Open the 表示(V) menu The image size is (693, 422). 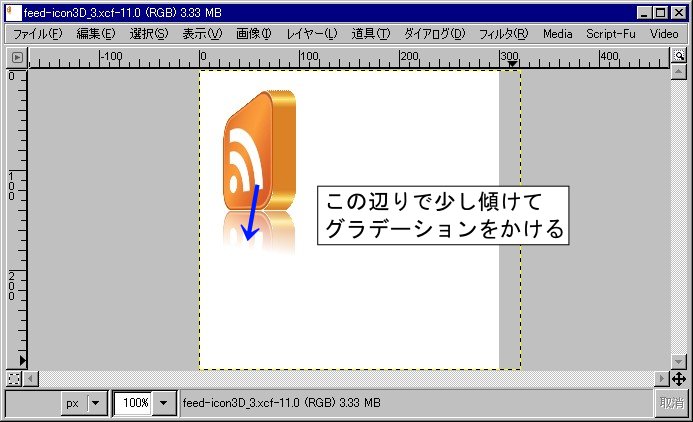[x=202, y=34]
